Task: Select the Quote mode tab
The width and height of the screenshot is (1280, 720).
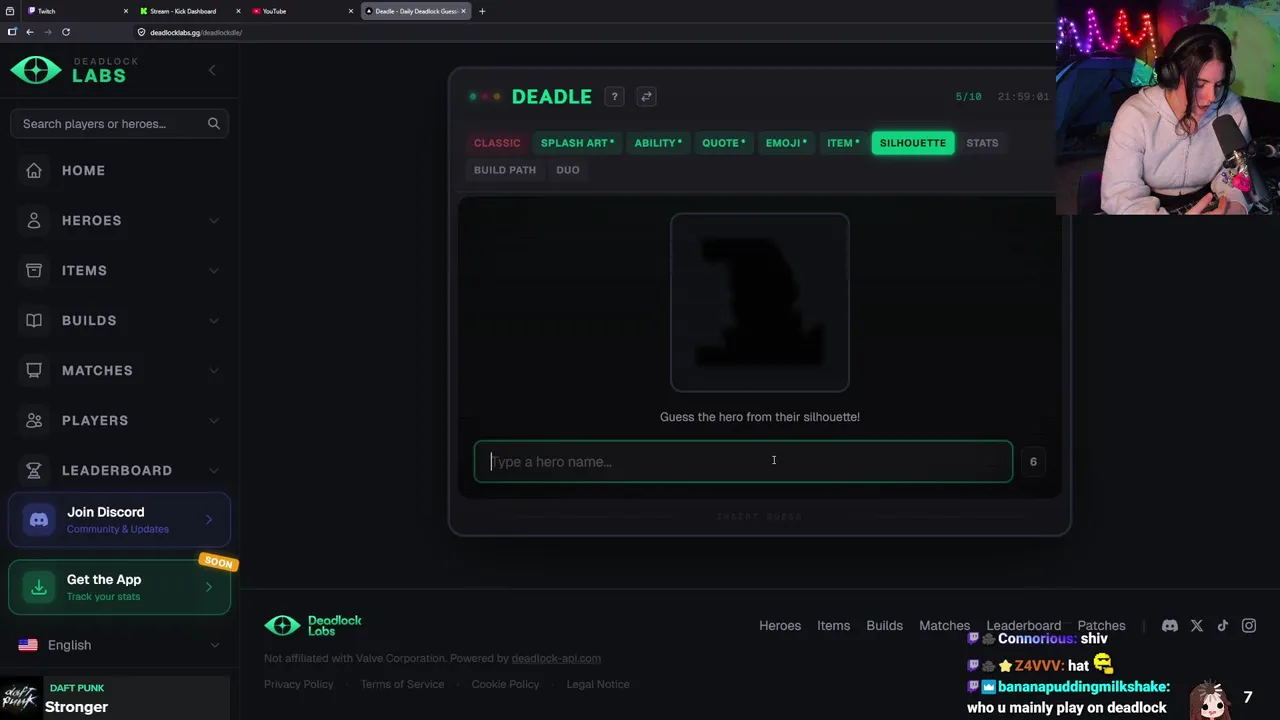Action: pos(723,143)
